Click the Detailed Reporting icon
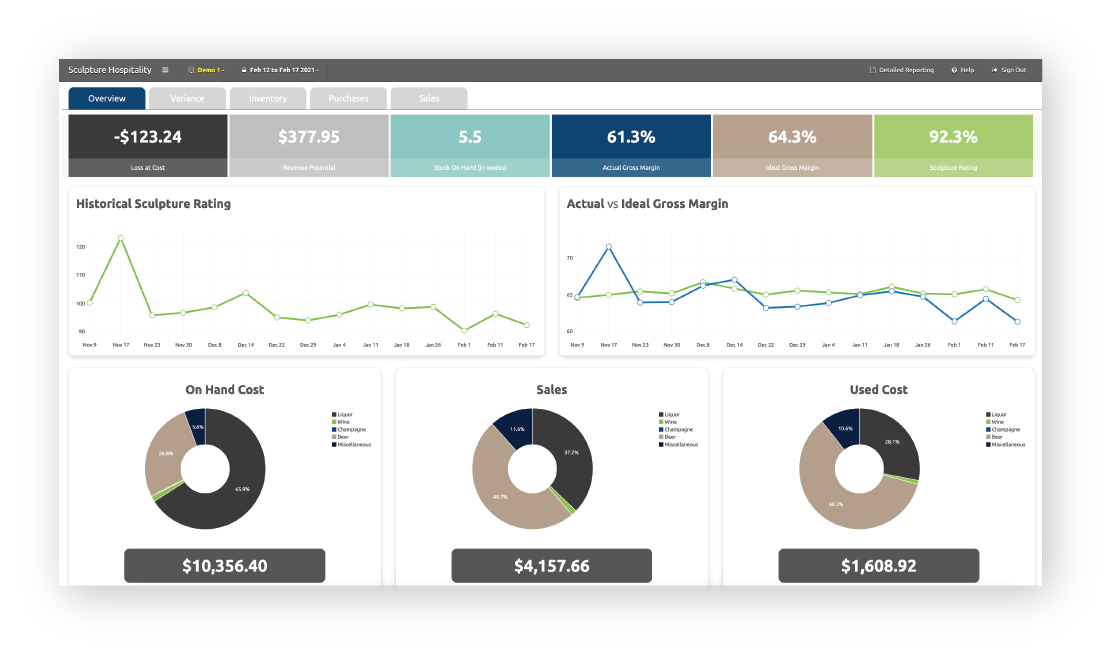Image resolution: width=1112 pixels, height=655 pixels. click(872, 70)
